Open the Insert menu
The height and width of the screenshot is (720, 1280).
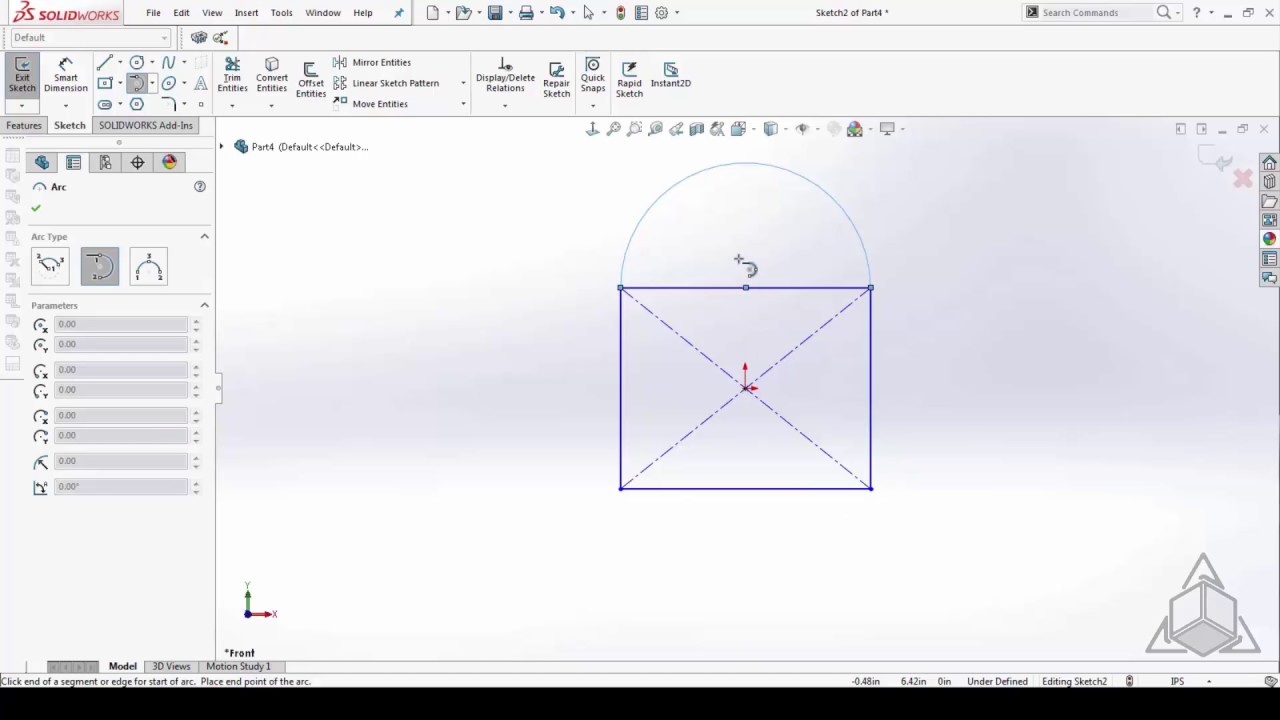(x=246, y=13)
